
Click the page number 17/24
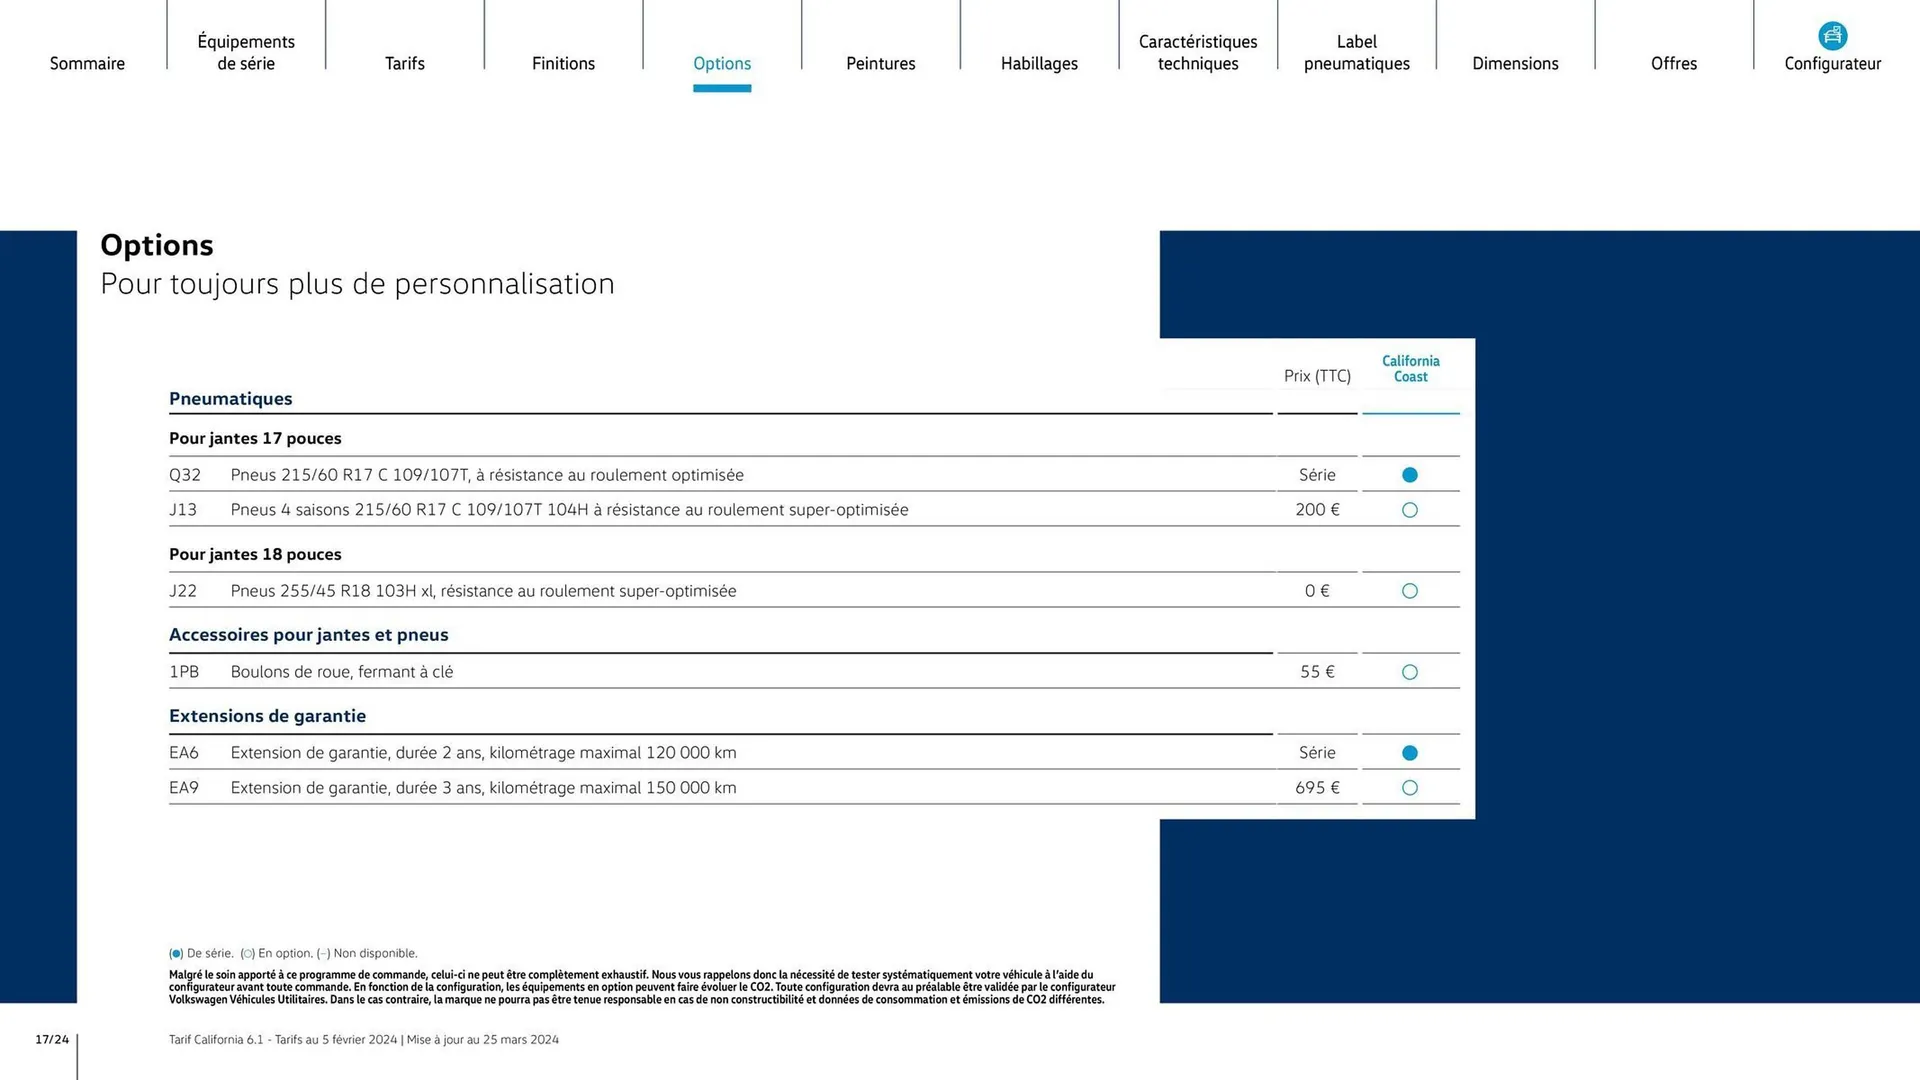(x=51, y=1038)
